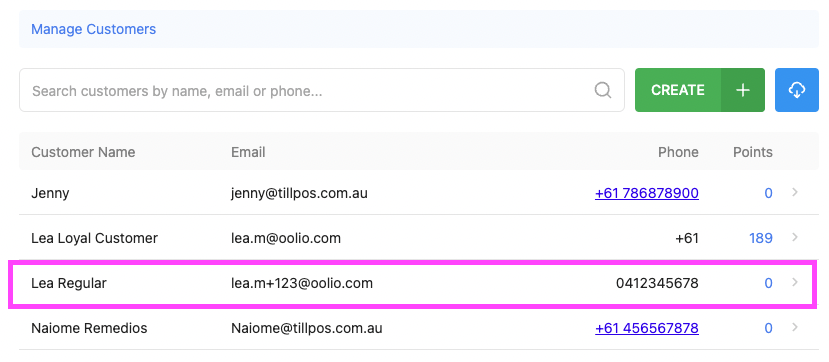829x362 pixels.
Task: Open Jenny's row chevron arrow
Action: click(x=794, y=193)
